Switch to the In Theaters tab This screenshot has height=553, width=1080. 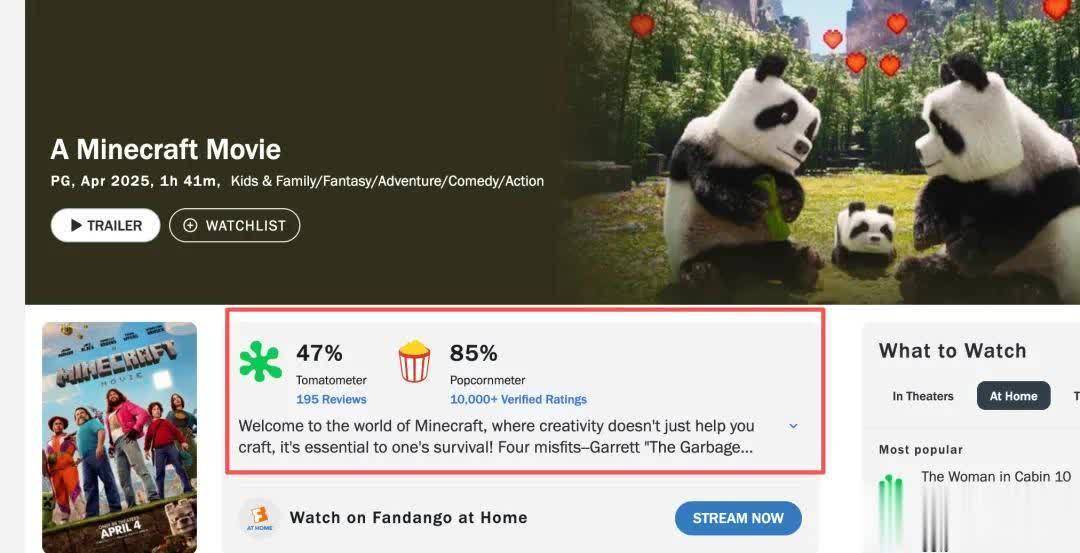(x=923, y=396)
